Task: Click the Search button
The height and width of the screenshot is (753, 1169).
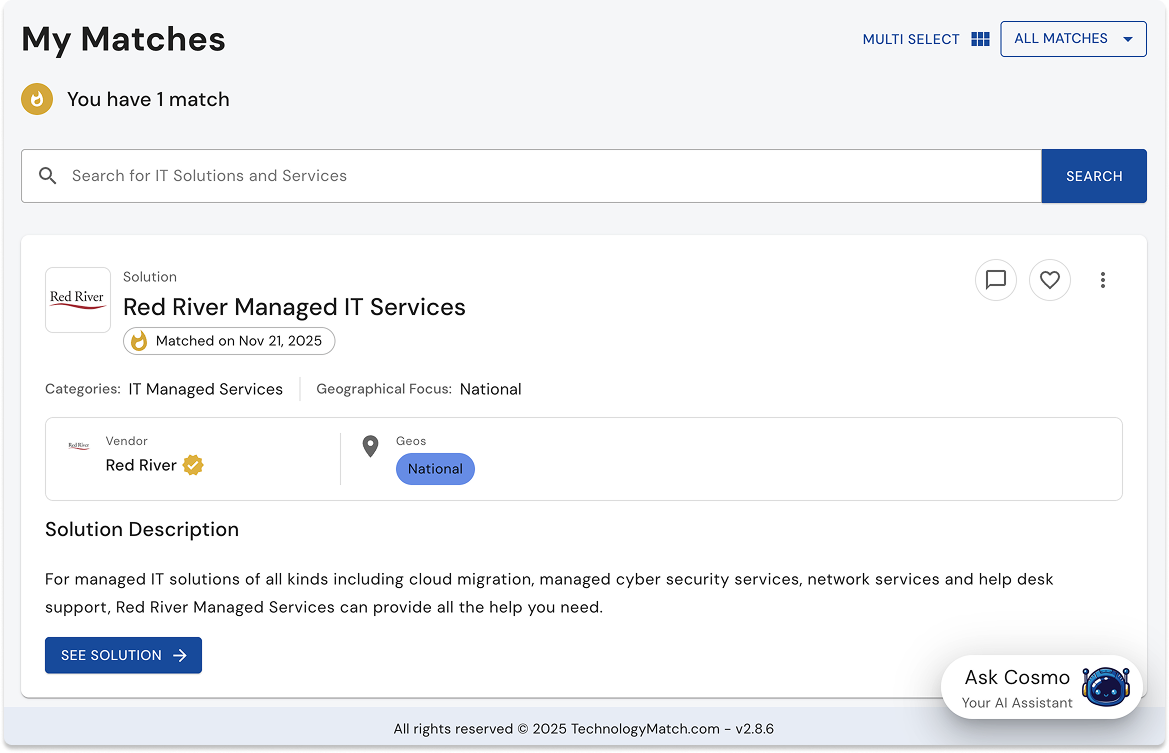Action: coord(1094,176)
